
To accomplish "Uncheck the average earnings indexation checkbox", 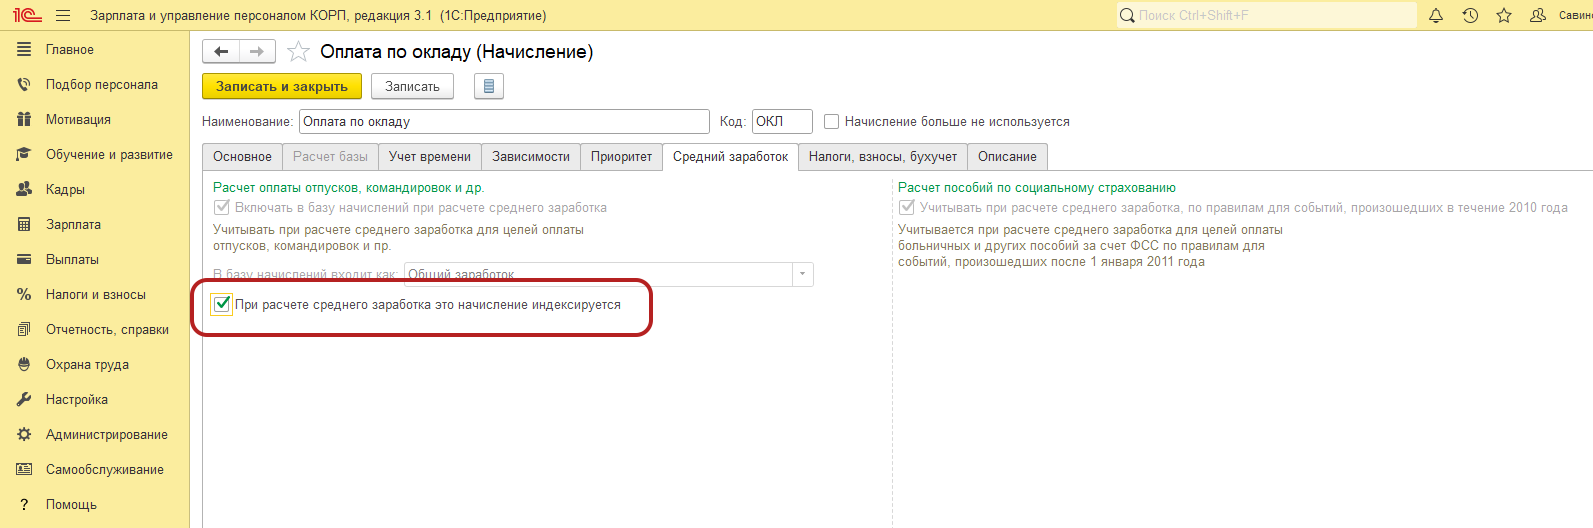I will pyautogui.click(x=222, y=304).
